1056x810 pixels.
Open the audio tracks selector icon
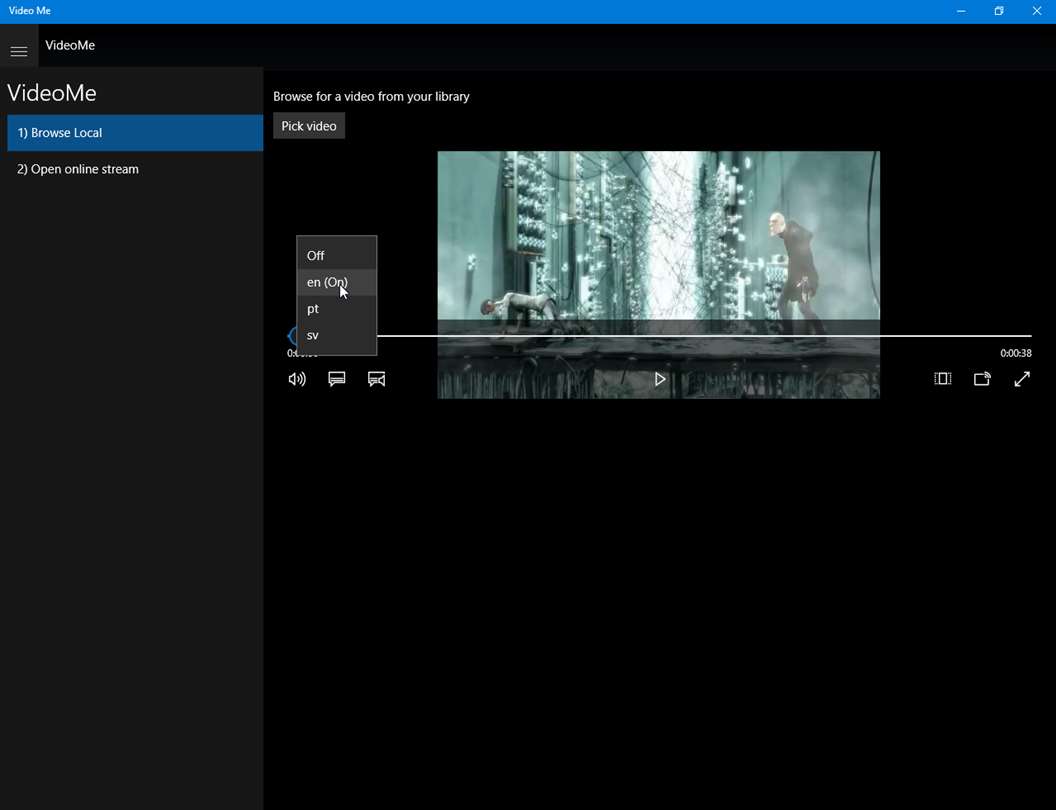coord(377,379)
